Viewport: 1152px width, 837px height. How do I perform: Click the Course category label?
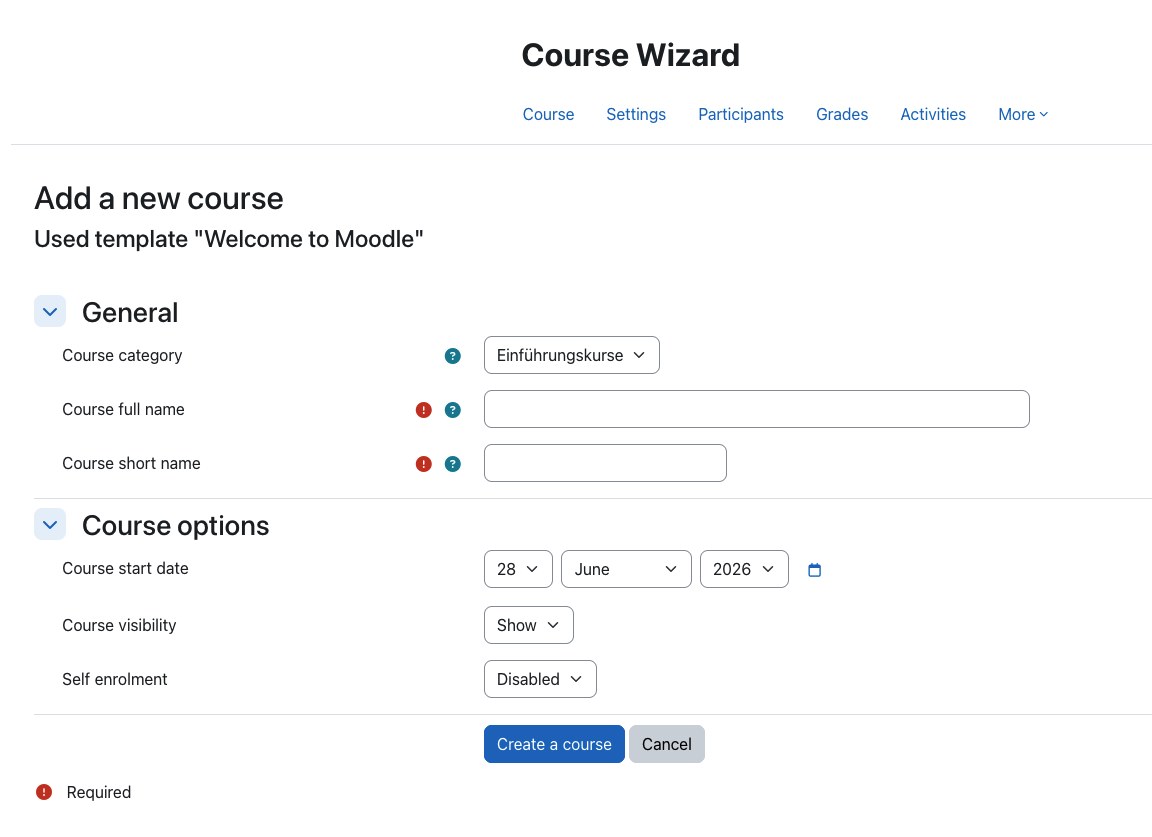point(122,356)
